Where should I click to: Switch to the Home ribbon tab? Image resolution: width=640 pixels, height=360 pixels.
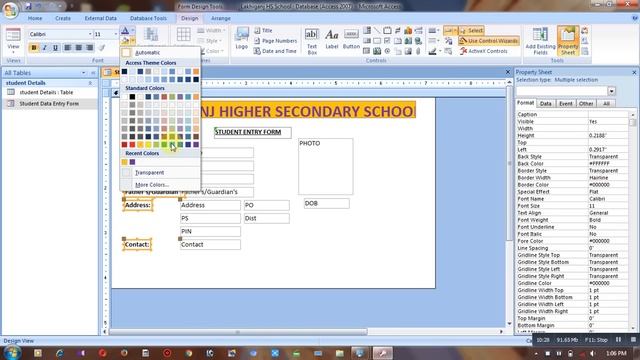tap(35, 18)
